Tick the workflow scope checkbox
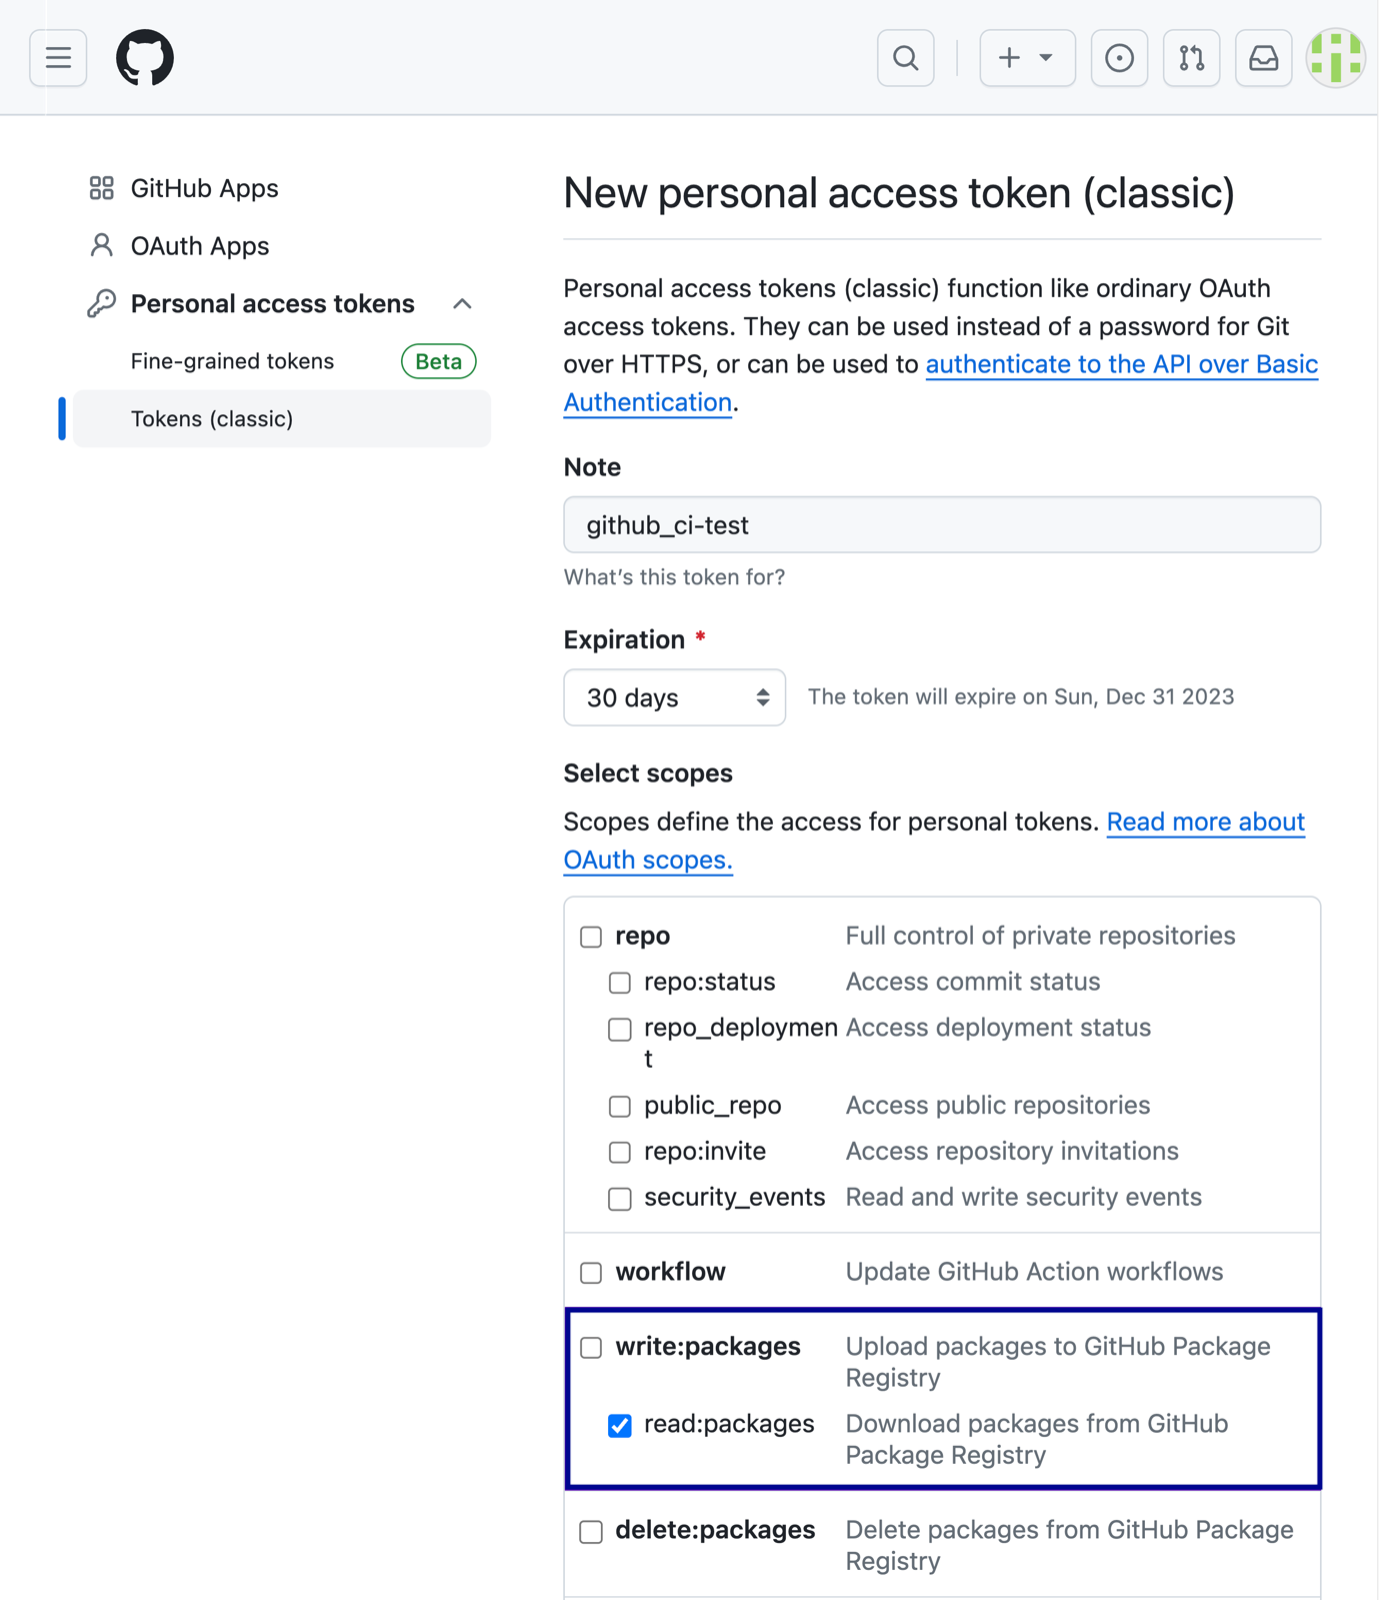 (x=591, y=1273)
